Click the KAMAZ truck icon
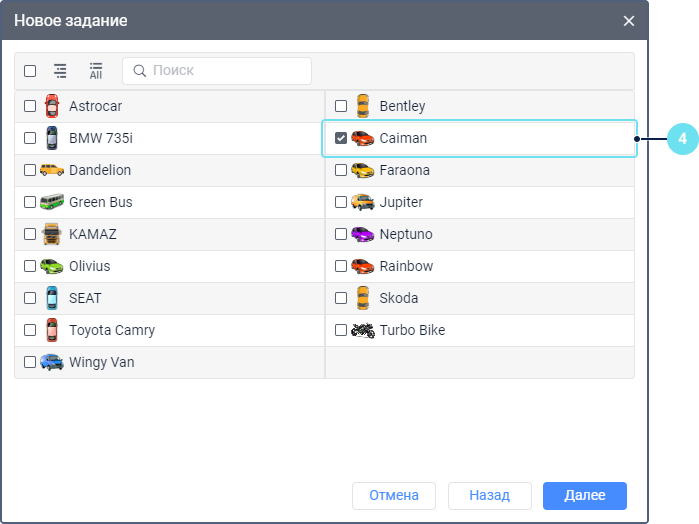This screenshot has height=524, width=699. [52, 234]
